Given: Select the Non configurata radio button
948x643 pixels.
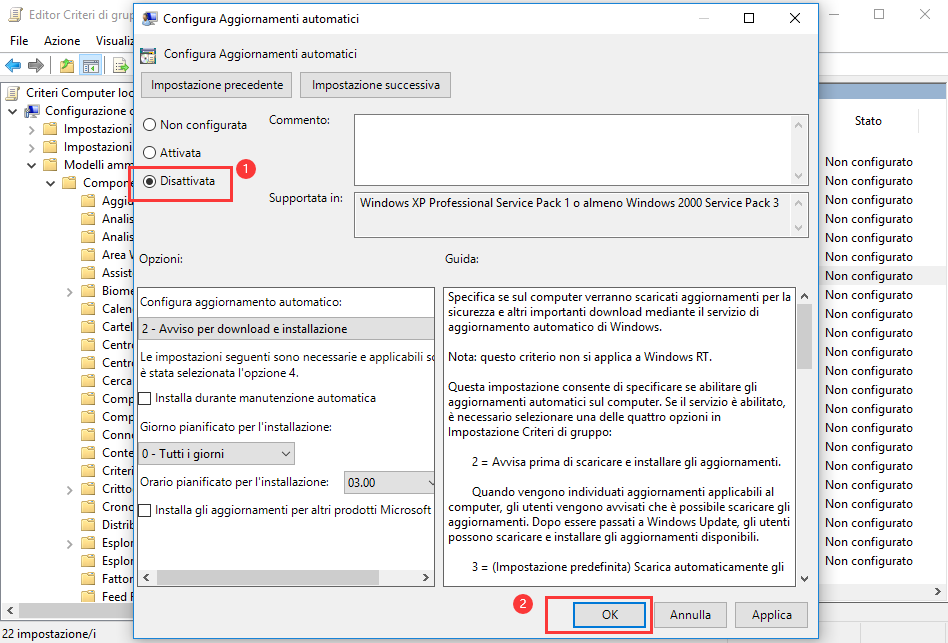Looking at the screenshot, I should [149, 124].
